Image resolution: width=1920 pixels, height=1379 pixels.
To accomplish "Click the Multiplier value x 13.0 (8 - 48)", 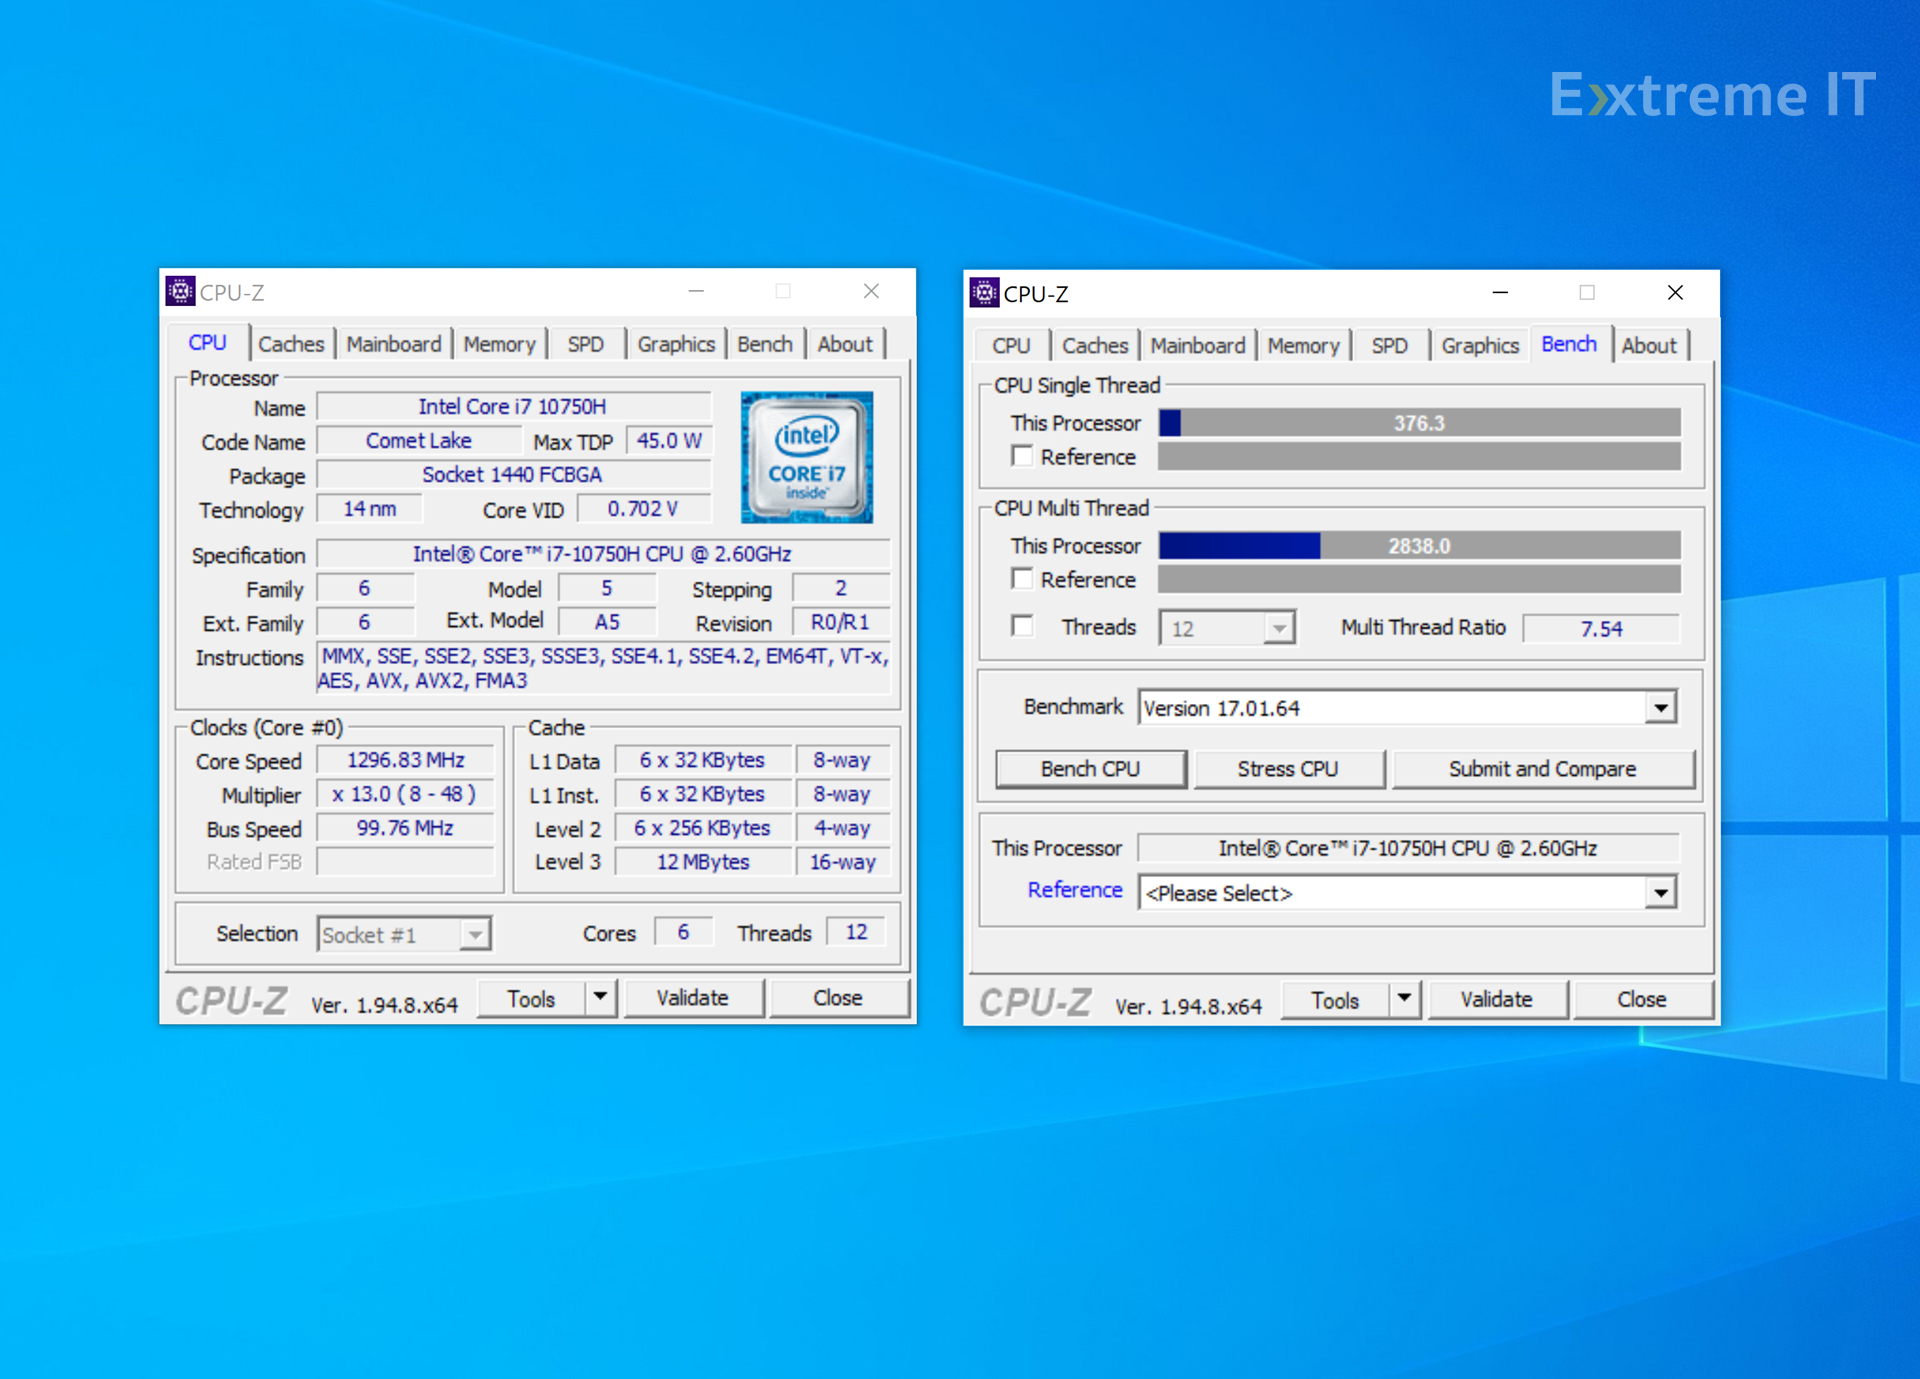I will coord(405,794).
